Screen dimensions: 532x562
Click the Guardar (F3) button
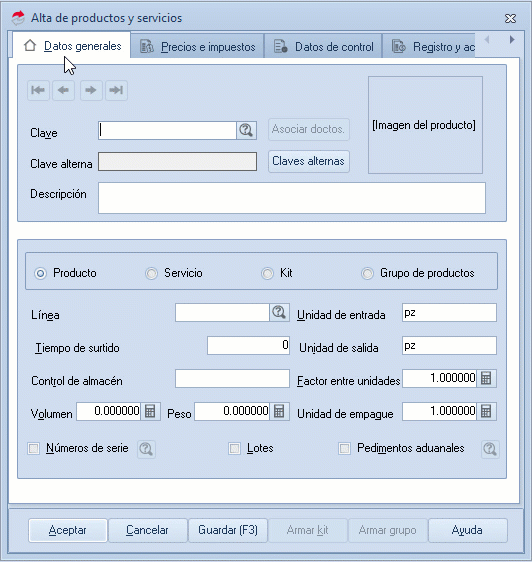(228, 530)
